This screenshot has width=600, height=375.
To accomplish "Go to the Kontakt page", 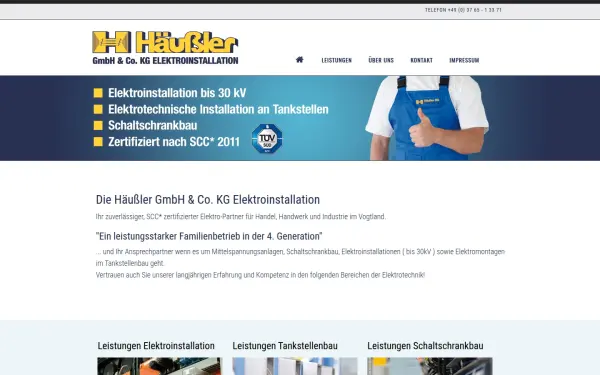I will [x=421, y=60].
